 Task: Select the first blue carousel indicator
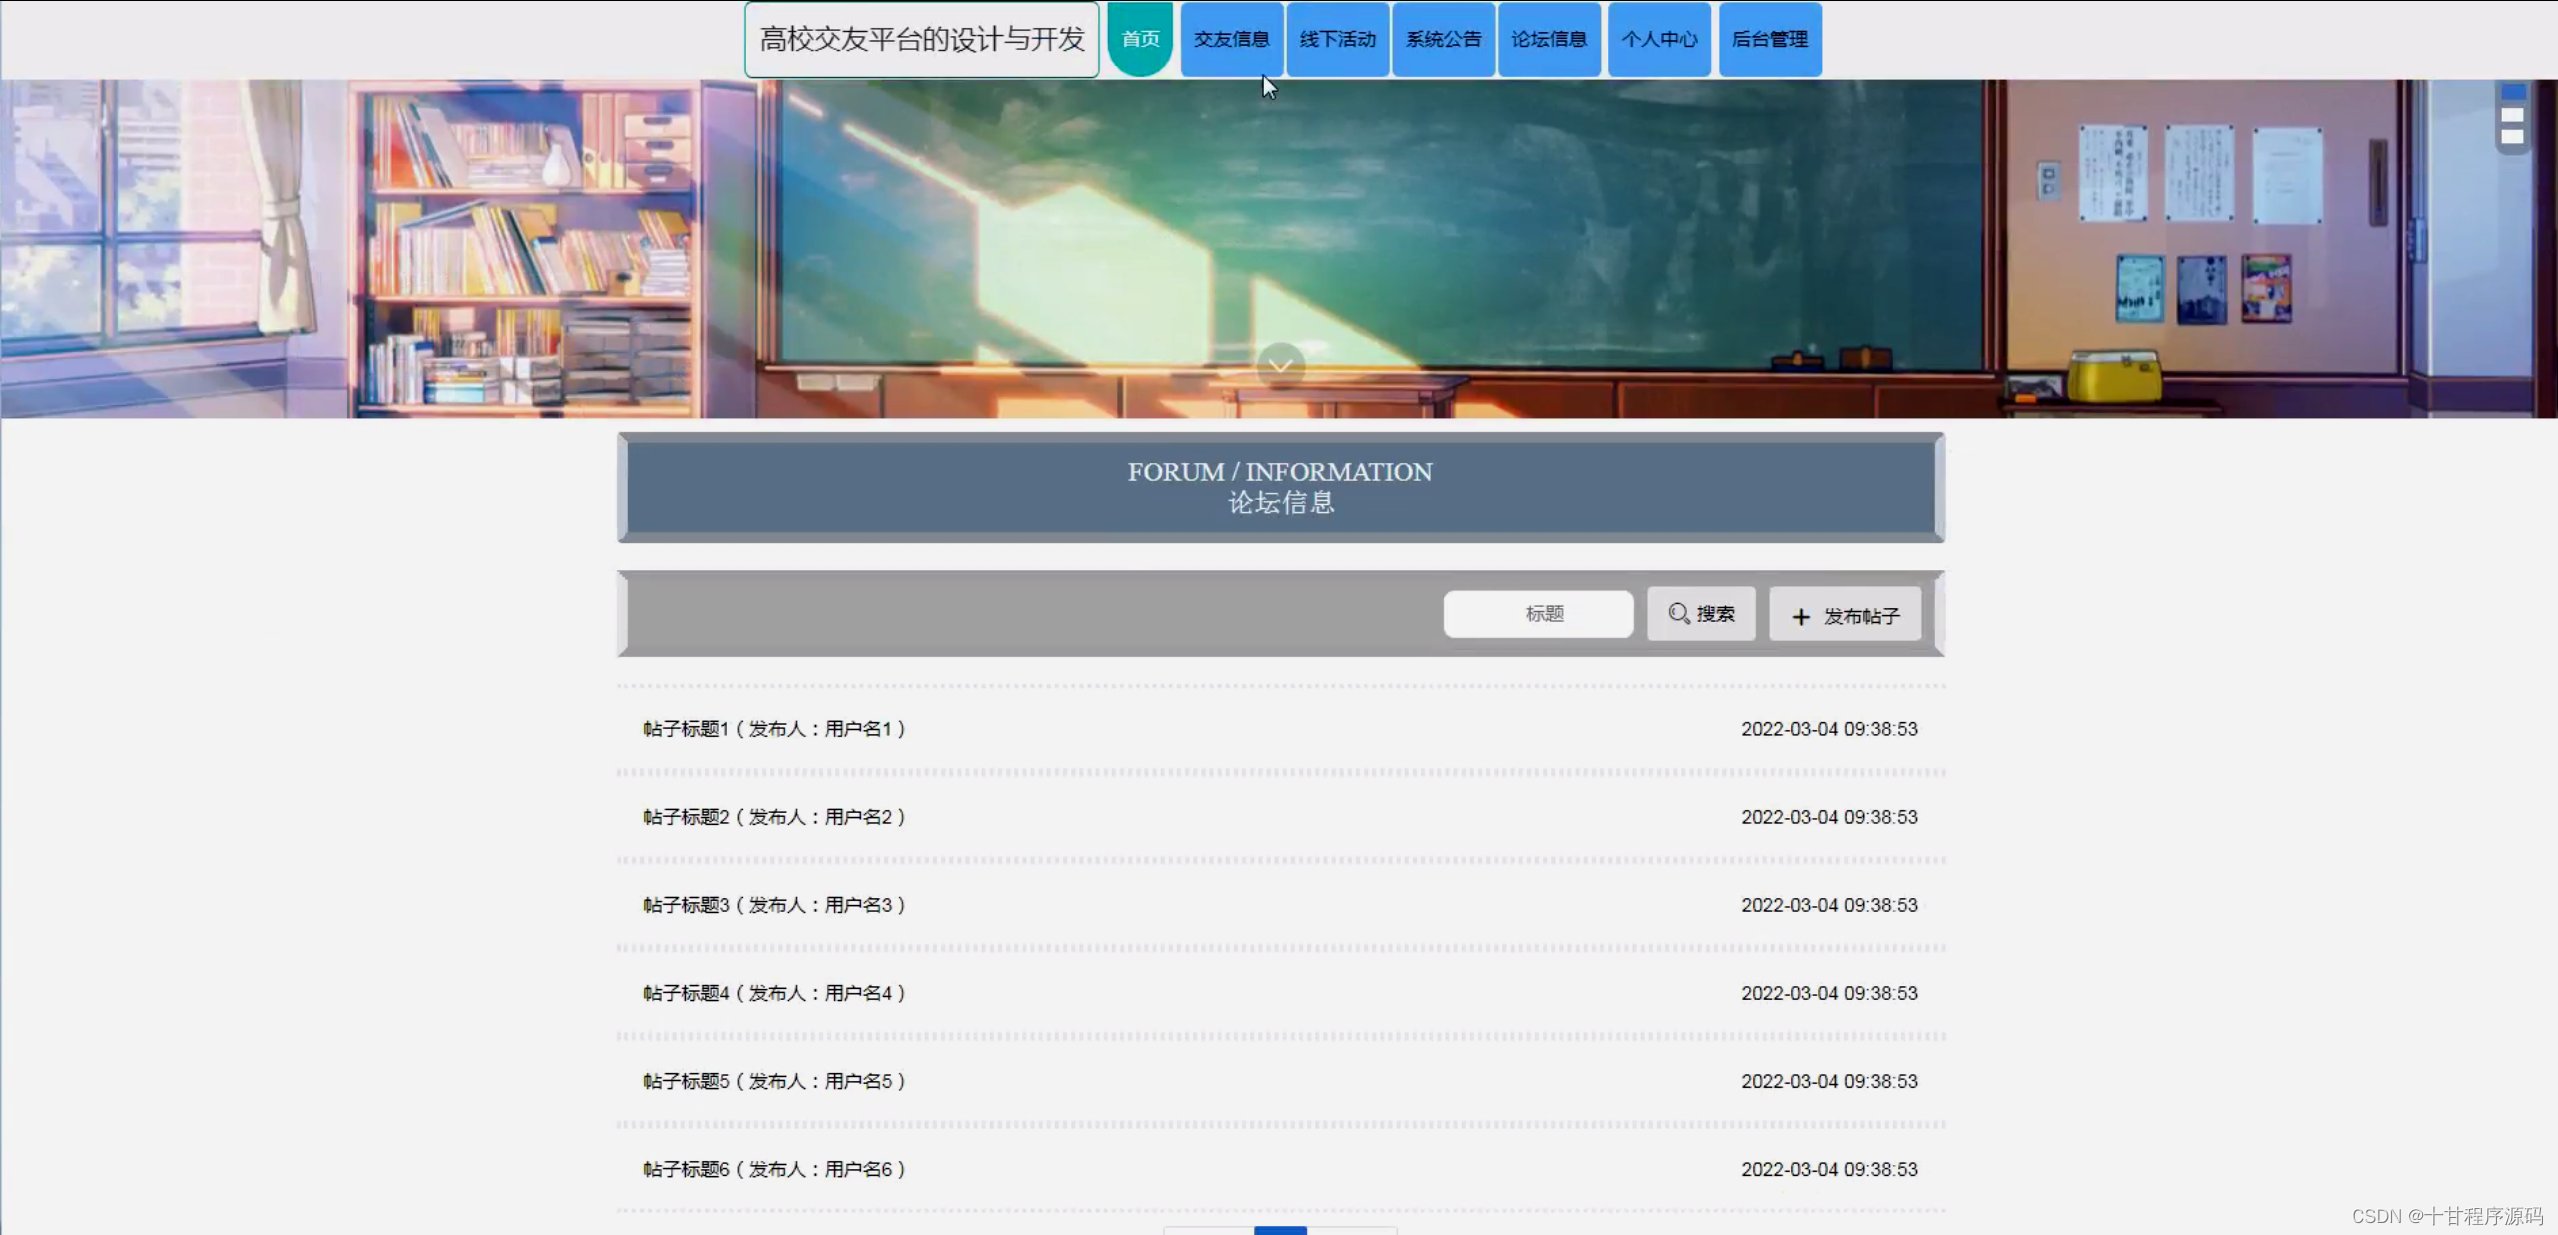click(2513, 92)
